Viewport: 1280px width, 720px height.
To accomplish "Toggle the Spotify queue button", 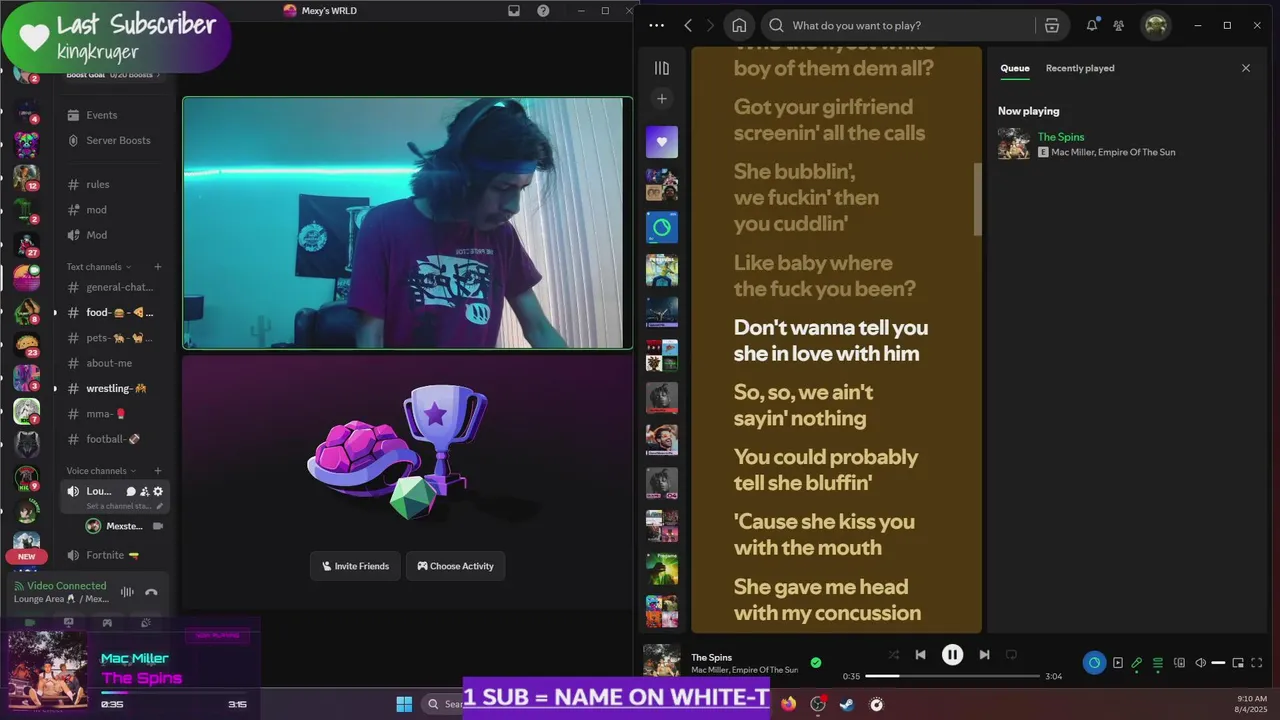I will [x=1158, y=663].
